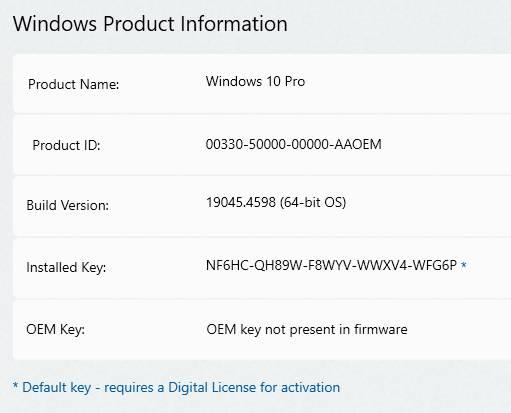The height and width of the screenshot is (413, 511).
Task: Click the asterisk starting the footnote
Action: [15, 386]
